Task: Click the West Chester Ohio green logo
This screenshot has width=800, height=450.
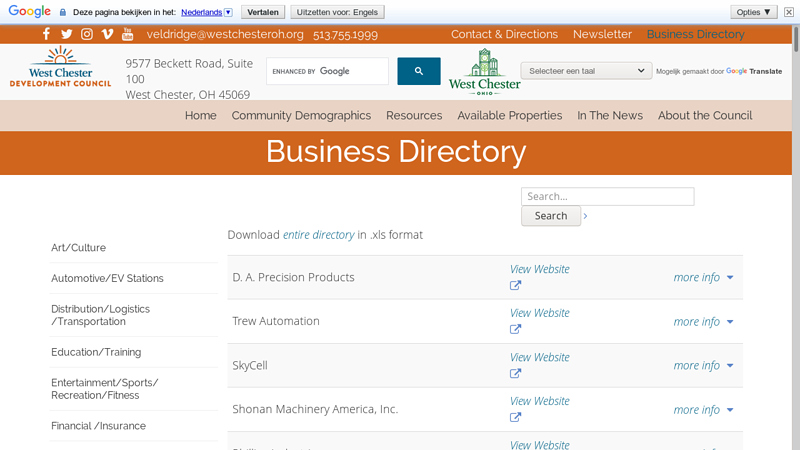Action: [x=485, y=71]
